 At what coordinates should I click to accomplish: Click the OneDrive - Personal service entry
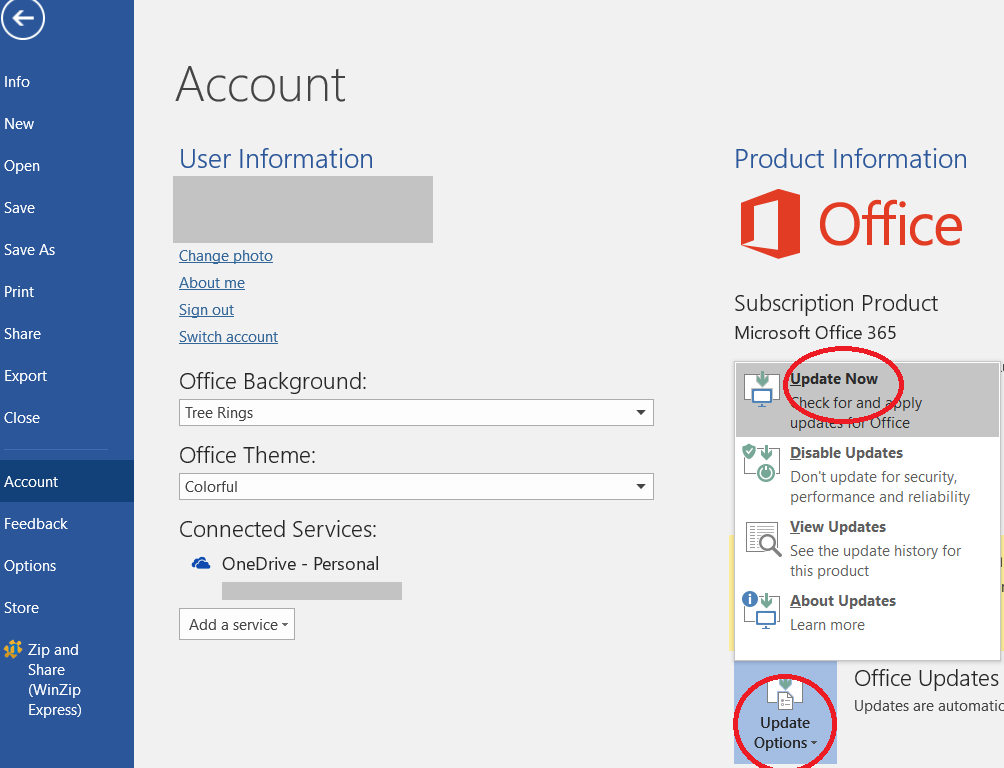tap(300, 564)
